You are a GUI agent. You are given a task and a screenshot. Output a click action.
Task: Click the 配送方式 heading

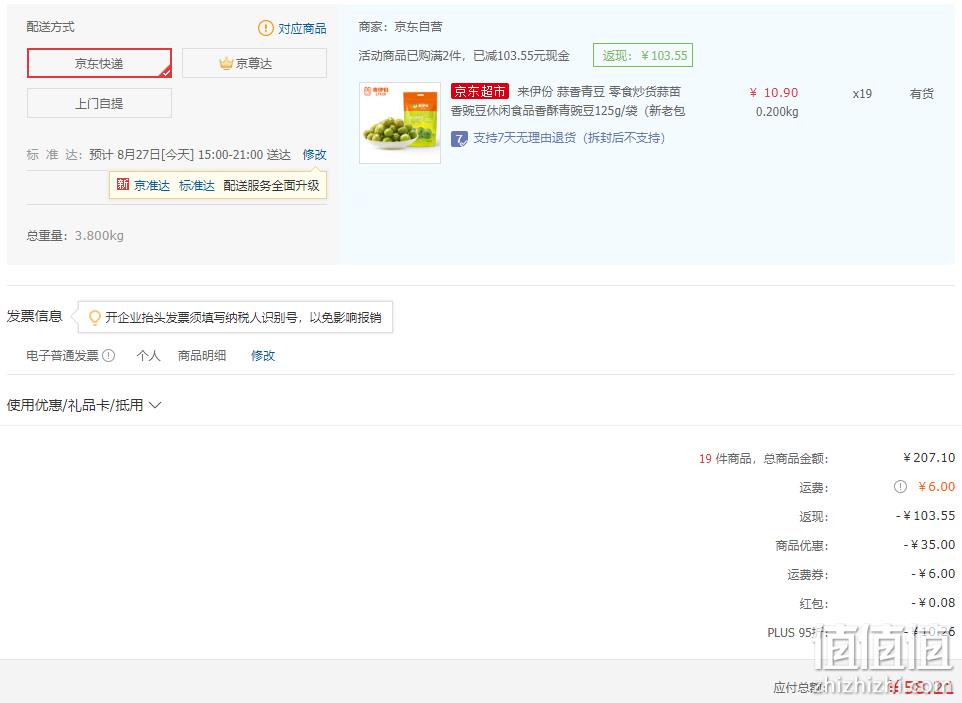[x=50, y=26]
